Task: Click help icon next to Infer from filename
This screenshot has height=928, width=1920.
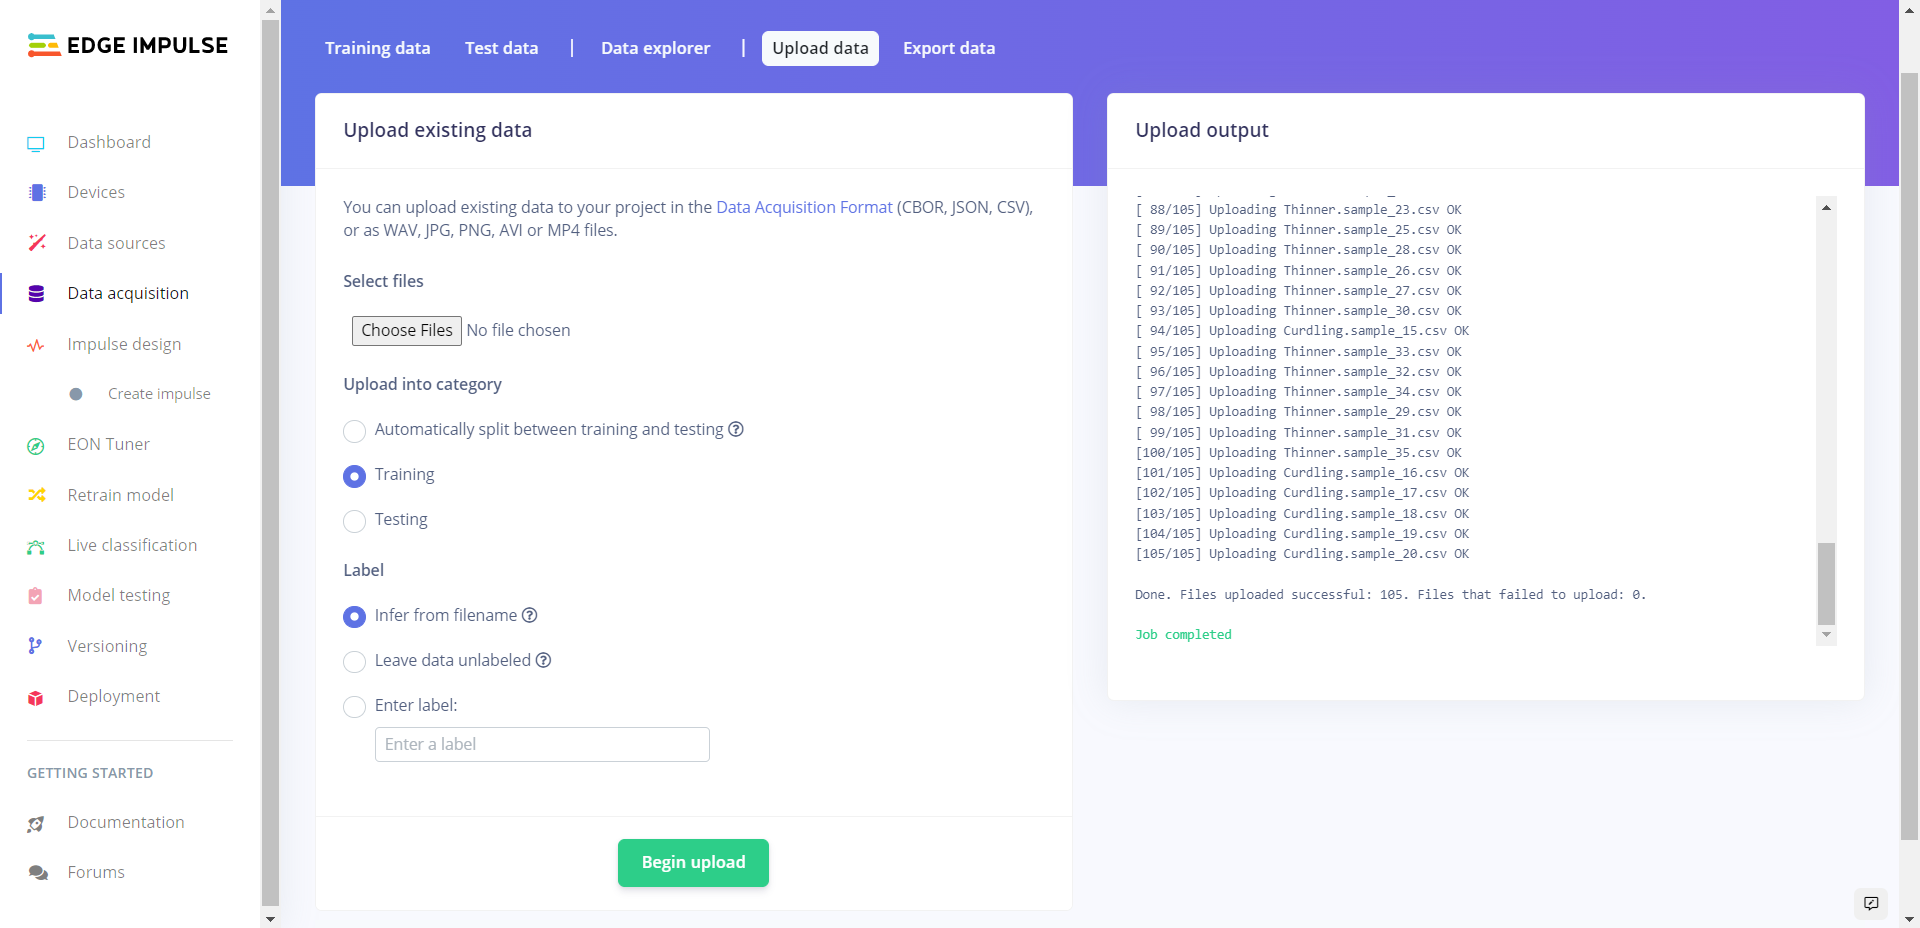Action: point(530,615)
